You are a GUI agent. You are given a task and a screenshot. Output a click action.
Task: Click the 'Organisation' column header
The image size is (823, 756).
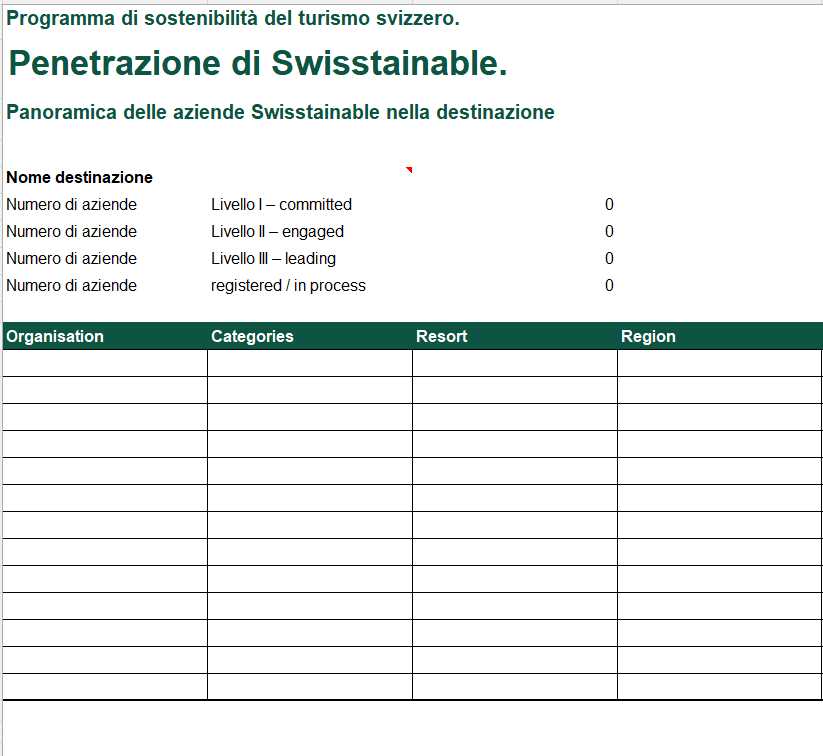pyautogui.click(x=105, y=337)
